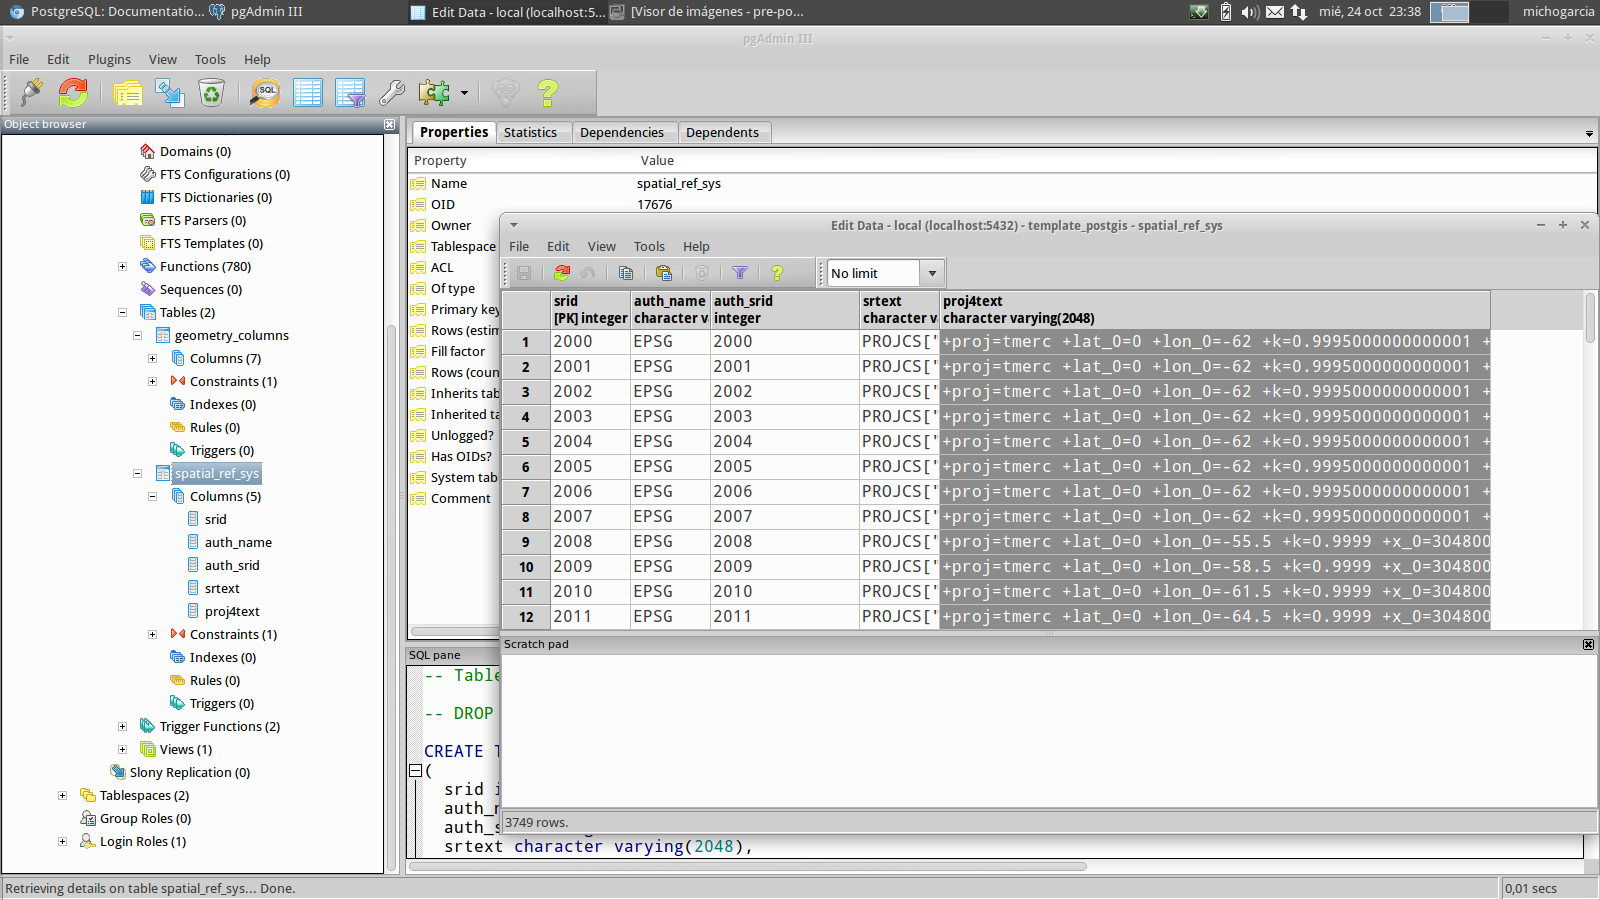The width and height of the screenshot is (1600, 900).
Task: Select FTS Dictionaries (0) node
Action: pyautogui.click(x=216, y=198)
